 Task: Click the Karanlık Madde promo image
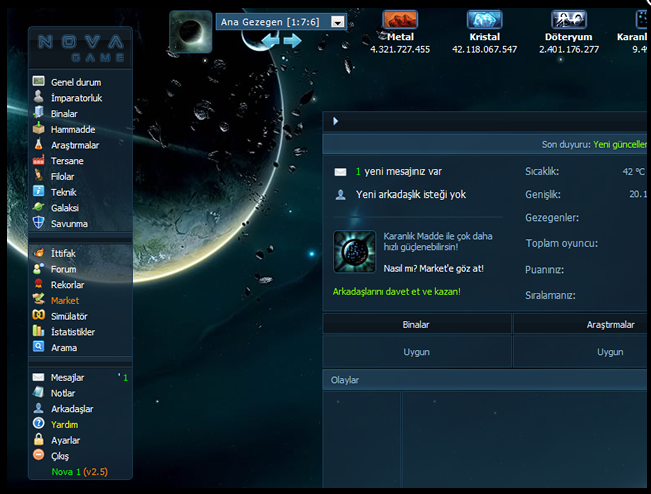pyautogui.click(x=355, y=252)
